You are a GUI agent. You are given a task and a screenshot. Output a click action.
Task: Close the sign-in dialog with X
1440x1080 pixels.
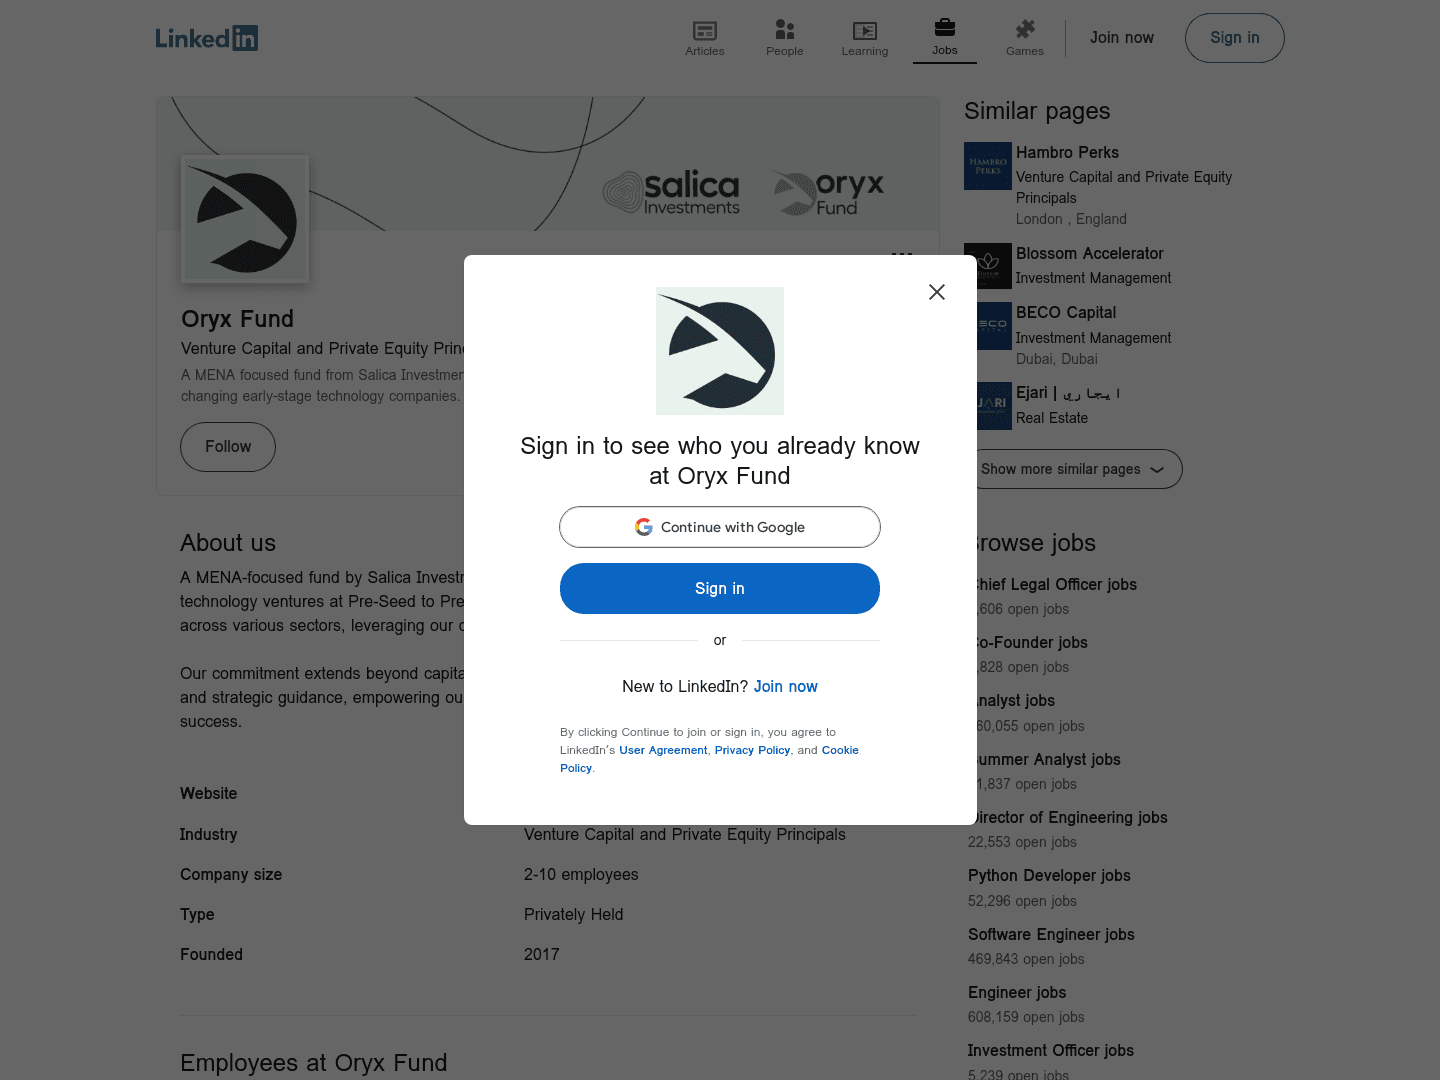[936, 292]
